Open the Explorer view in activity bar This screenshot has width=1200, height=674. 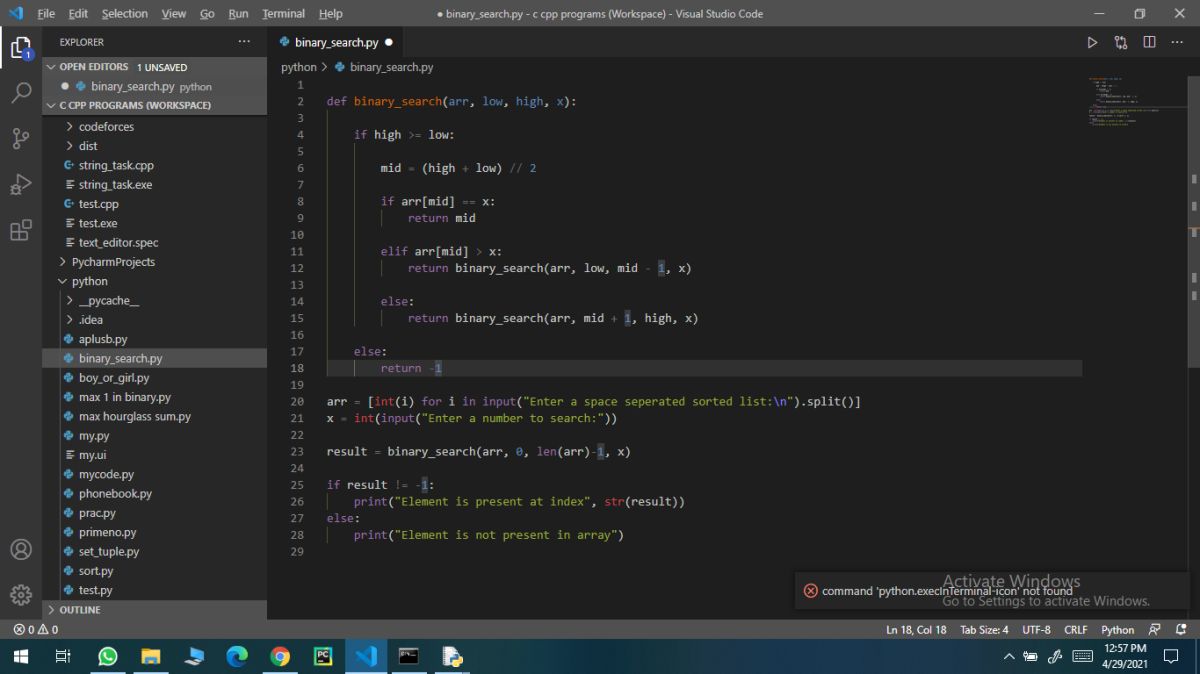click(20, 47)
